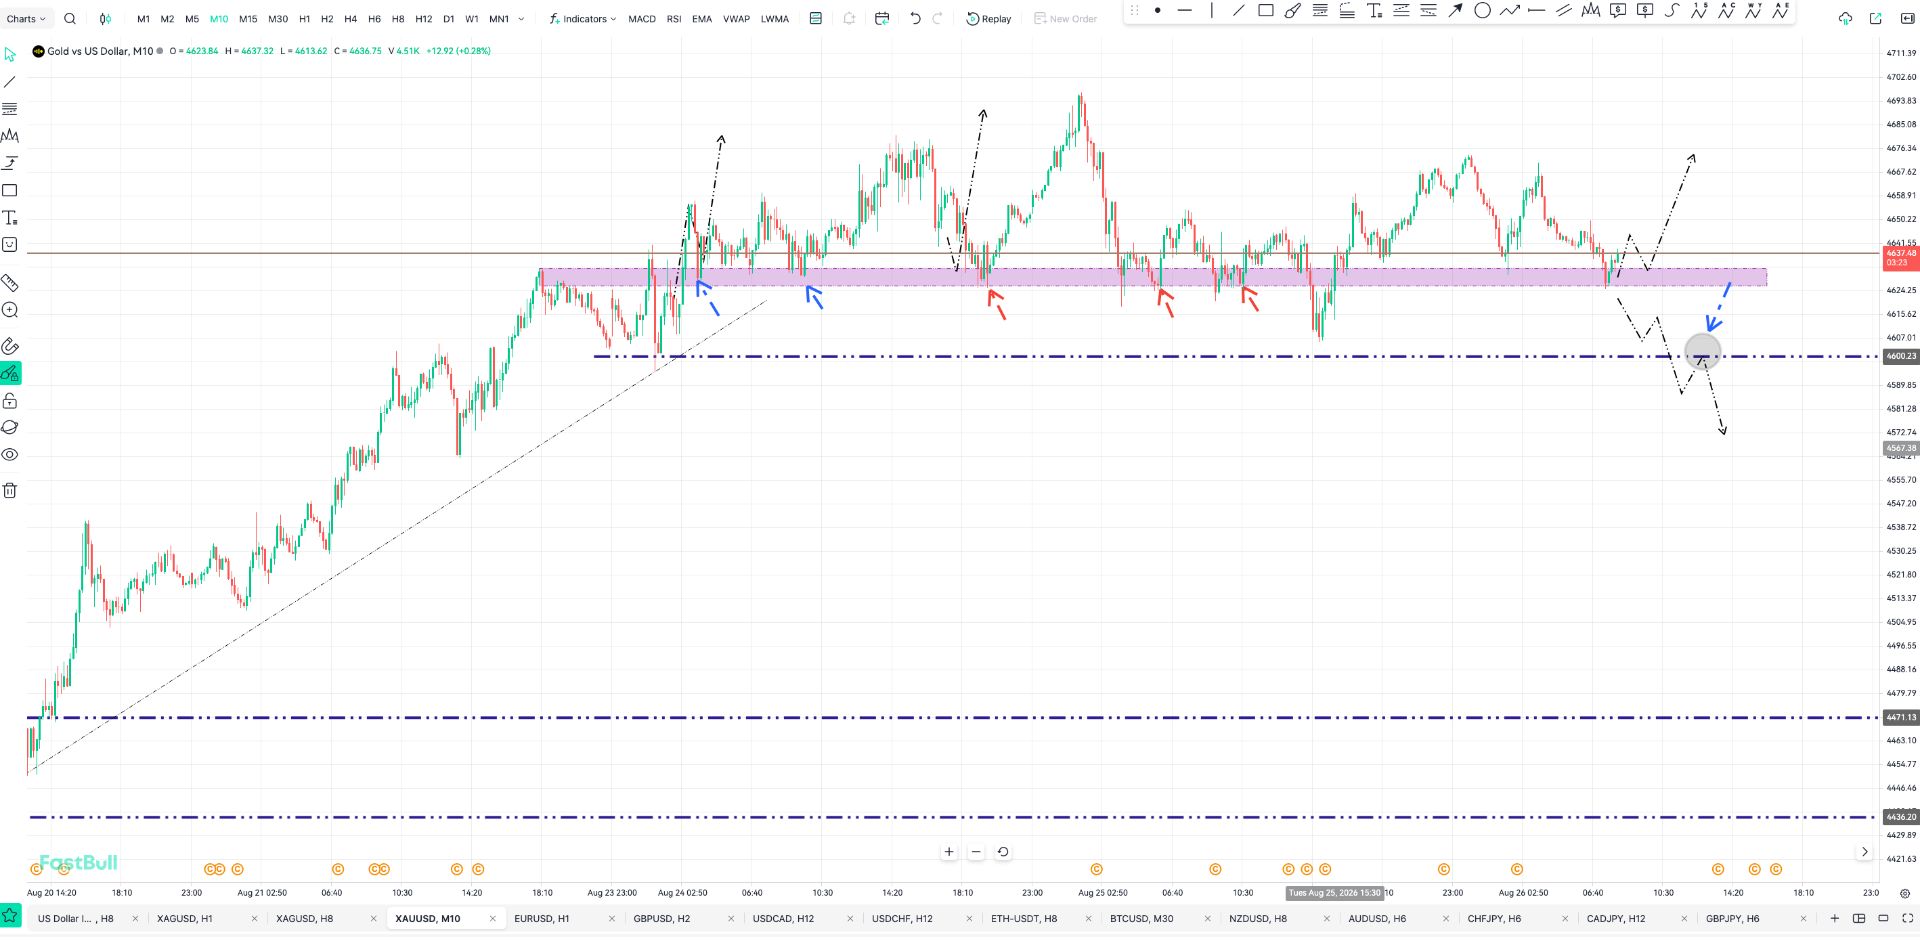This screenshot has height=941, width=1920.
Task: Click the zoom-in magnifier in left sidebar
Action: click(x=10, y=310)
